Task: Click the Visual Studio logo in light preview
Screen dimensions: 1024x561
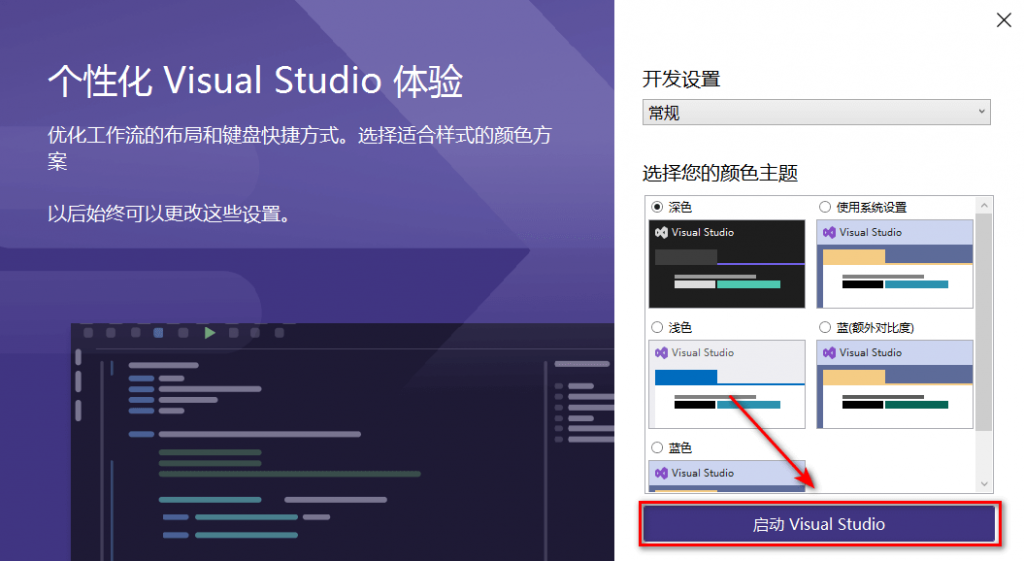Action: 662,353
